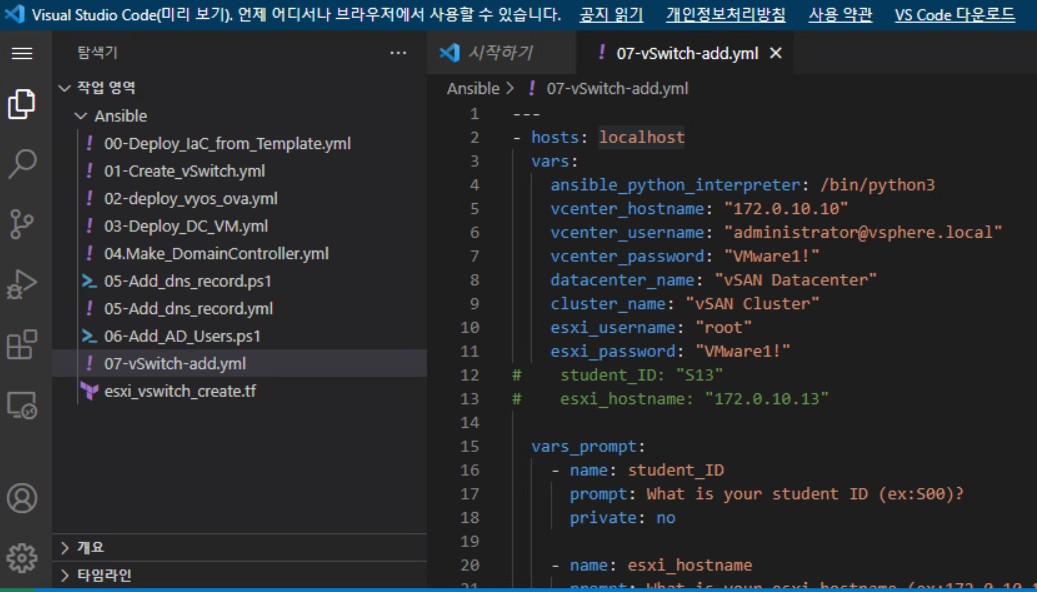The image size is (1037, 592).
Task: Open the 사용 약관 link
Action: click(x=840, y=15)
